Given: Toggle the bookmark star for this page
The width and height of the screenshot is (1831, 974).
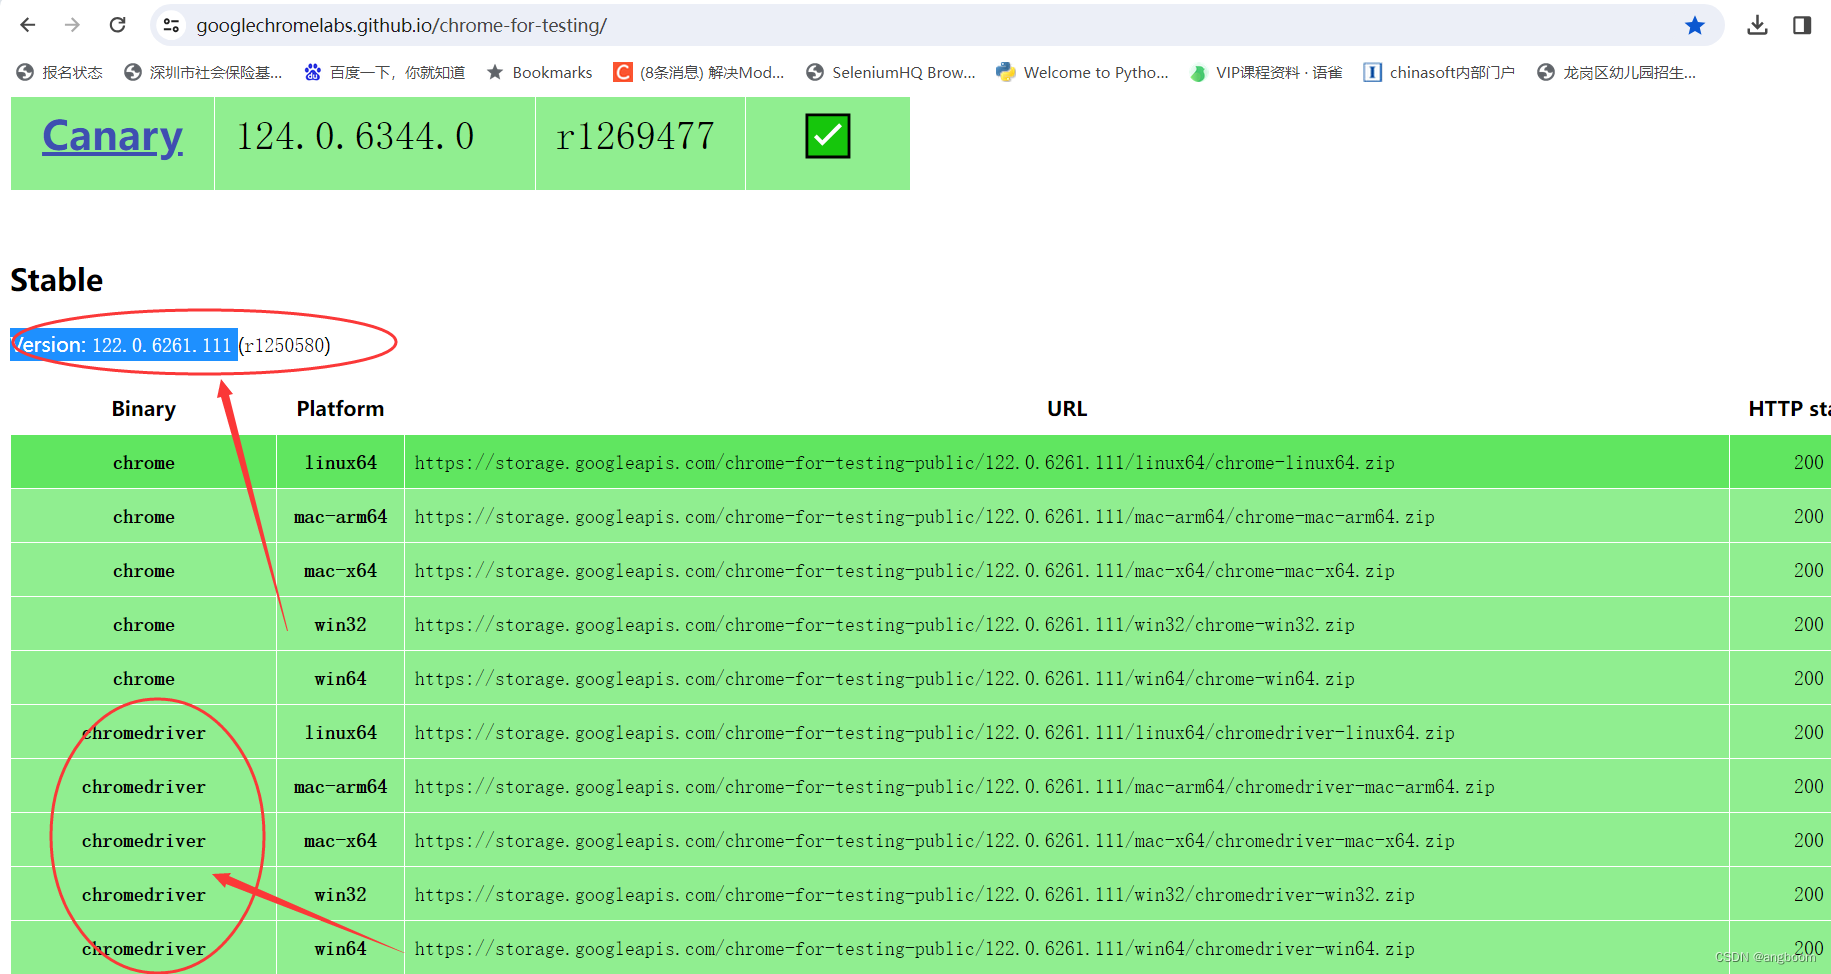Looking at the screenshot, I should (x=1695, y=25).
